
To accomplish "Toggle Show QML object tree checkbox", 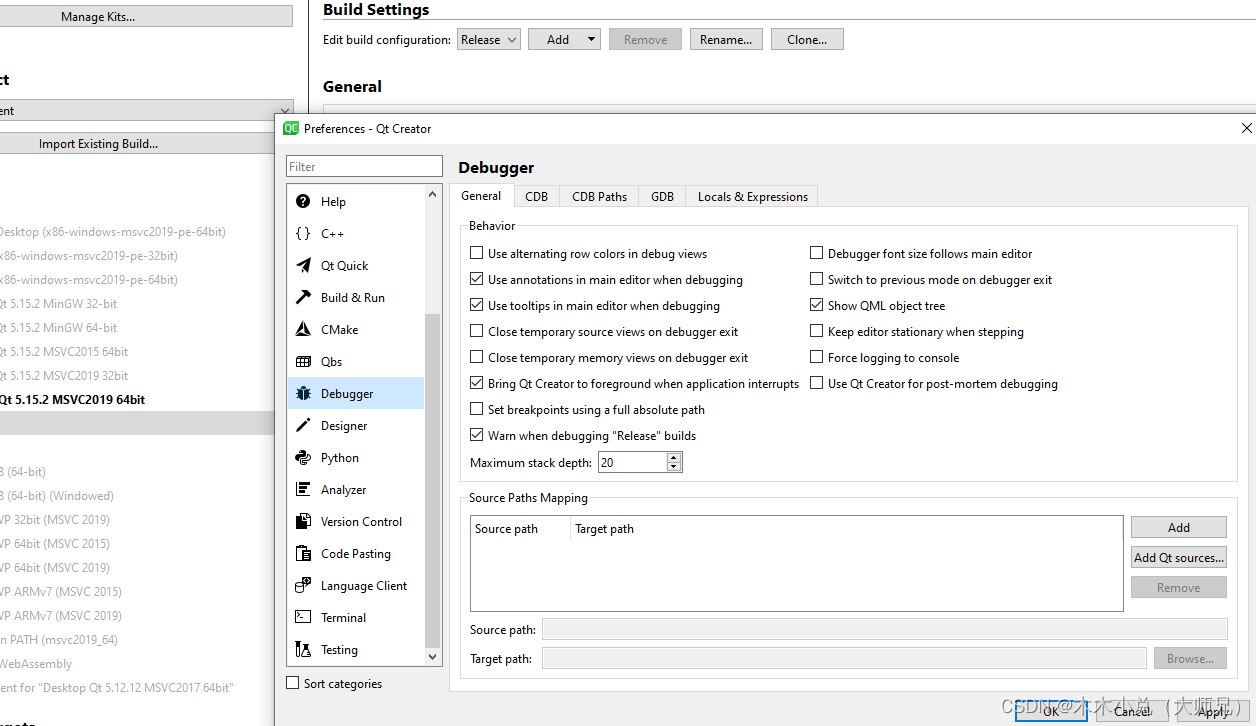I will [x=817, y=306].
